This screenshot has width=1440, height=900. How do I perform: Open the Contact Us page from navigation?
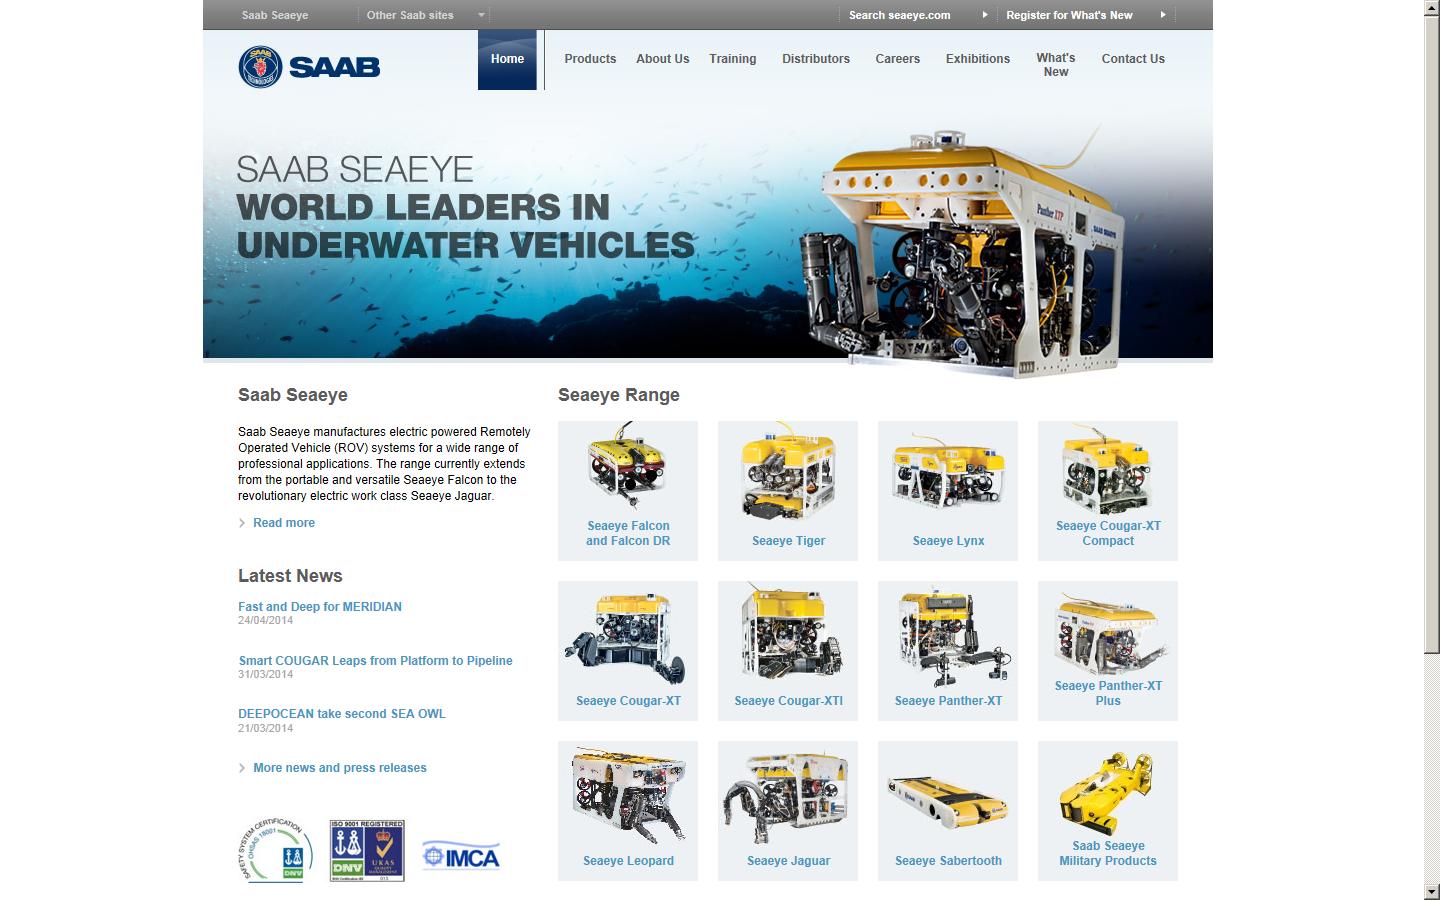1133,59
